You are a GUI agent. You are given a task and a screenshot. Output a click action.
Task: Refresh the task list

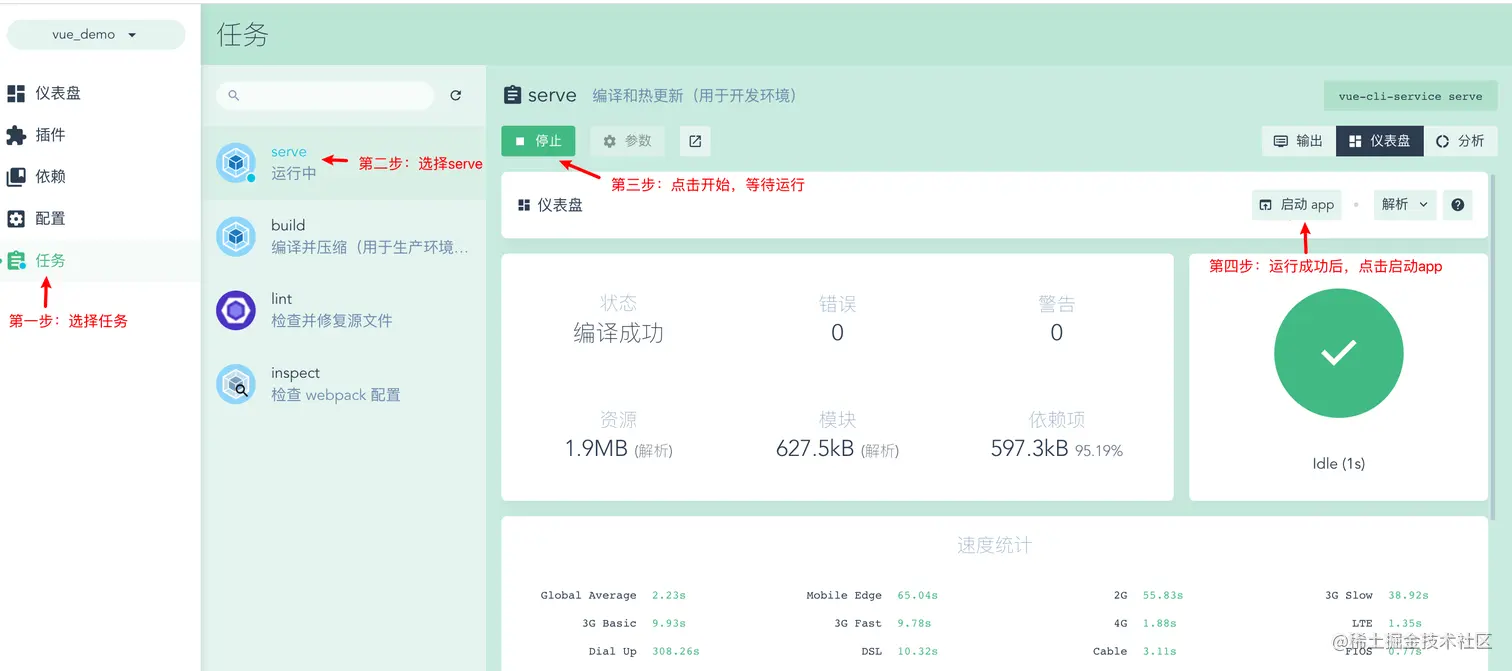[x=456, y=95]
